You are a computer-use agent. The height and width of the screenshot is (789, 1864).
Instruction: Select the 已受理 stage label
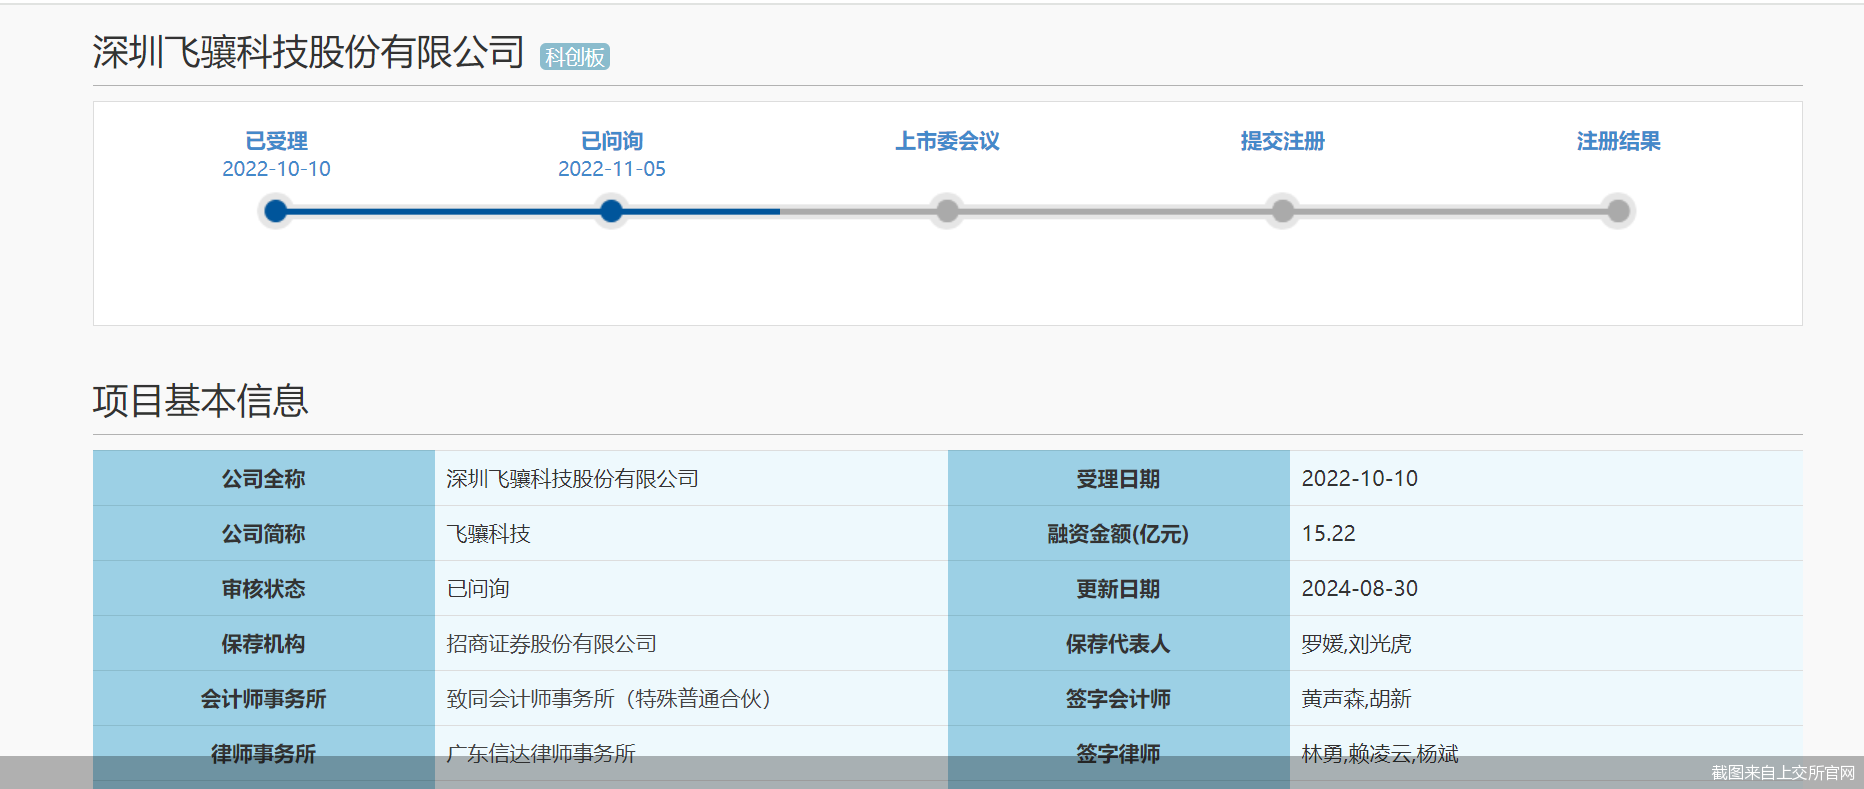click(x=276, y=141)
